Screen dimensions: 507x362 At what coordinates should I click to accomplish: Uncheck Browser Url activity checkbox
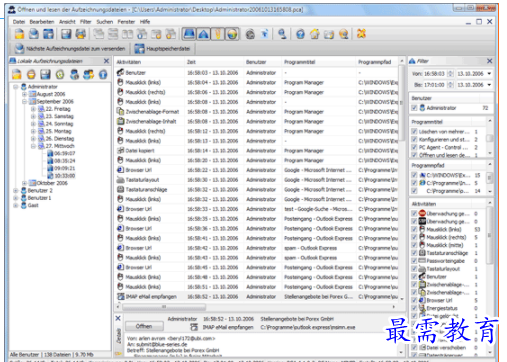click(x=414, y=300)
